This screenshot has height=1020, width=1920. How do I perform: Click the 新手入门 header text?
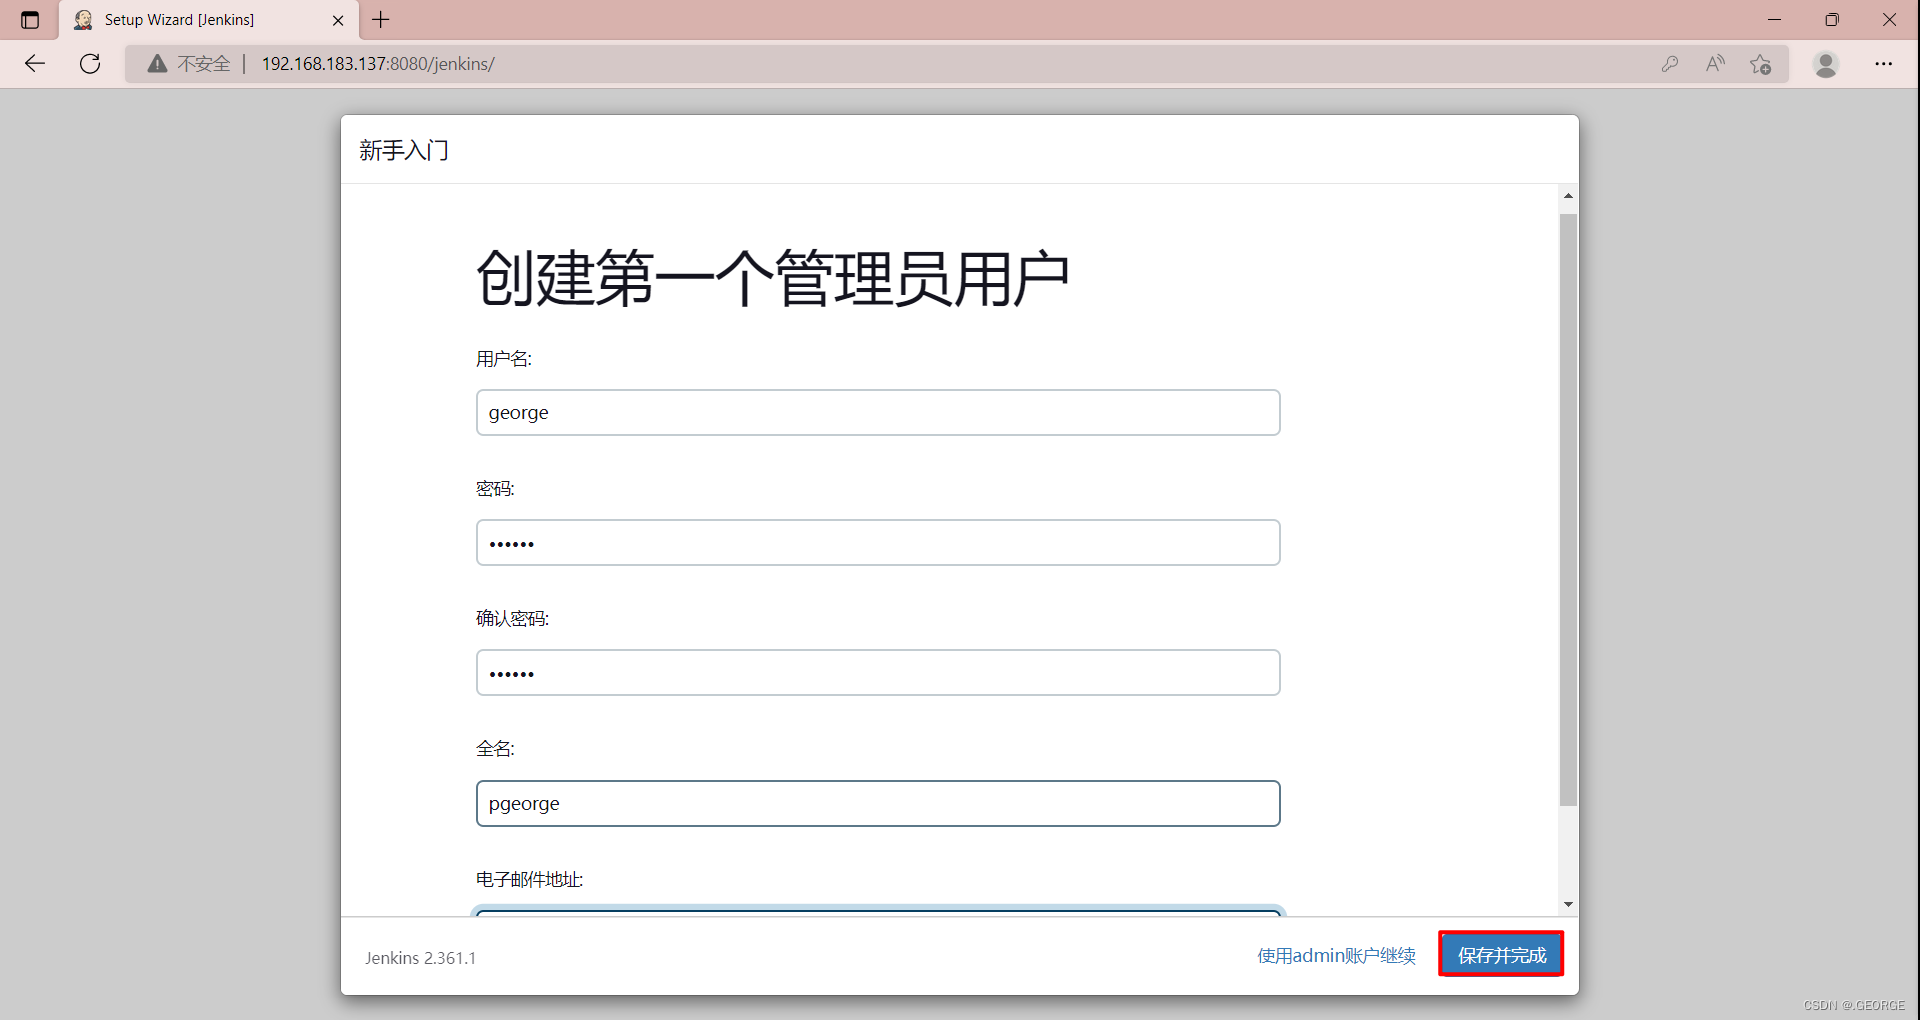[x=404, y=150]
